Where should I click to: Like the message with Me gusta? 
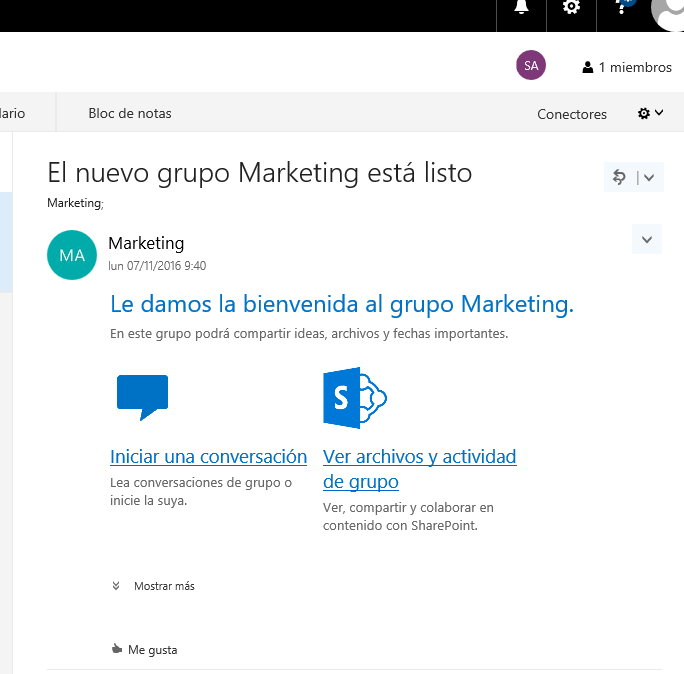(144, 650)
